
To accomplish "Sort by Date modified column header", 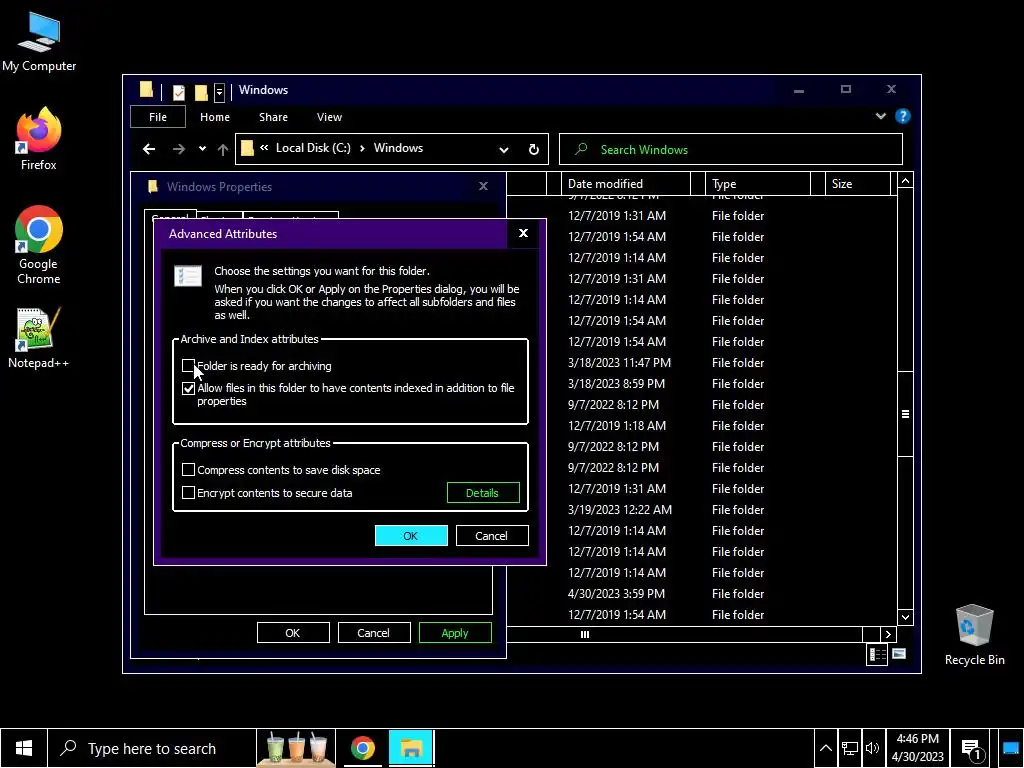I will [x=627, y=184].
